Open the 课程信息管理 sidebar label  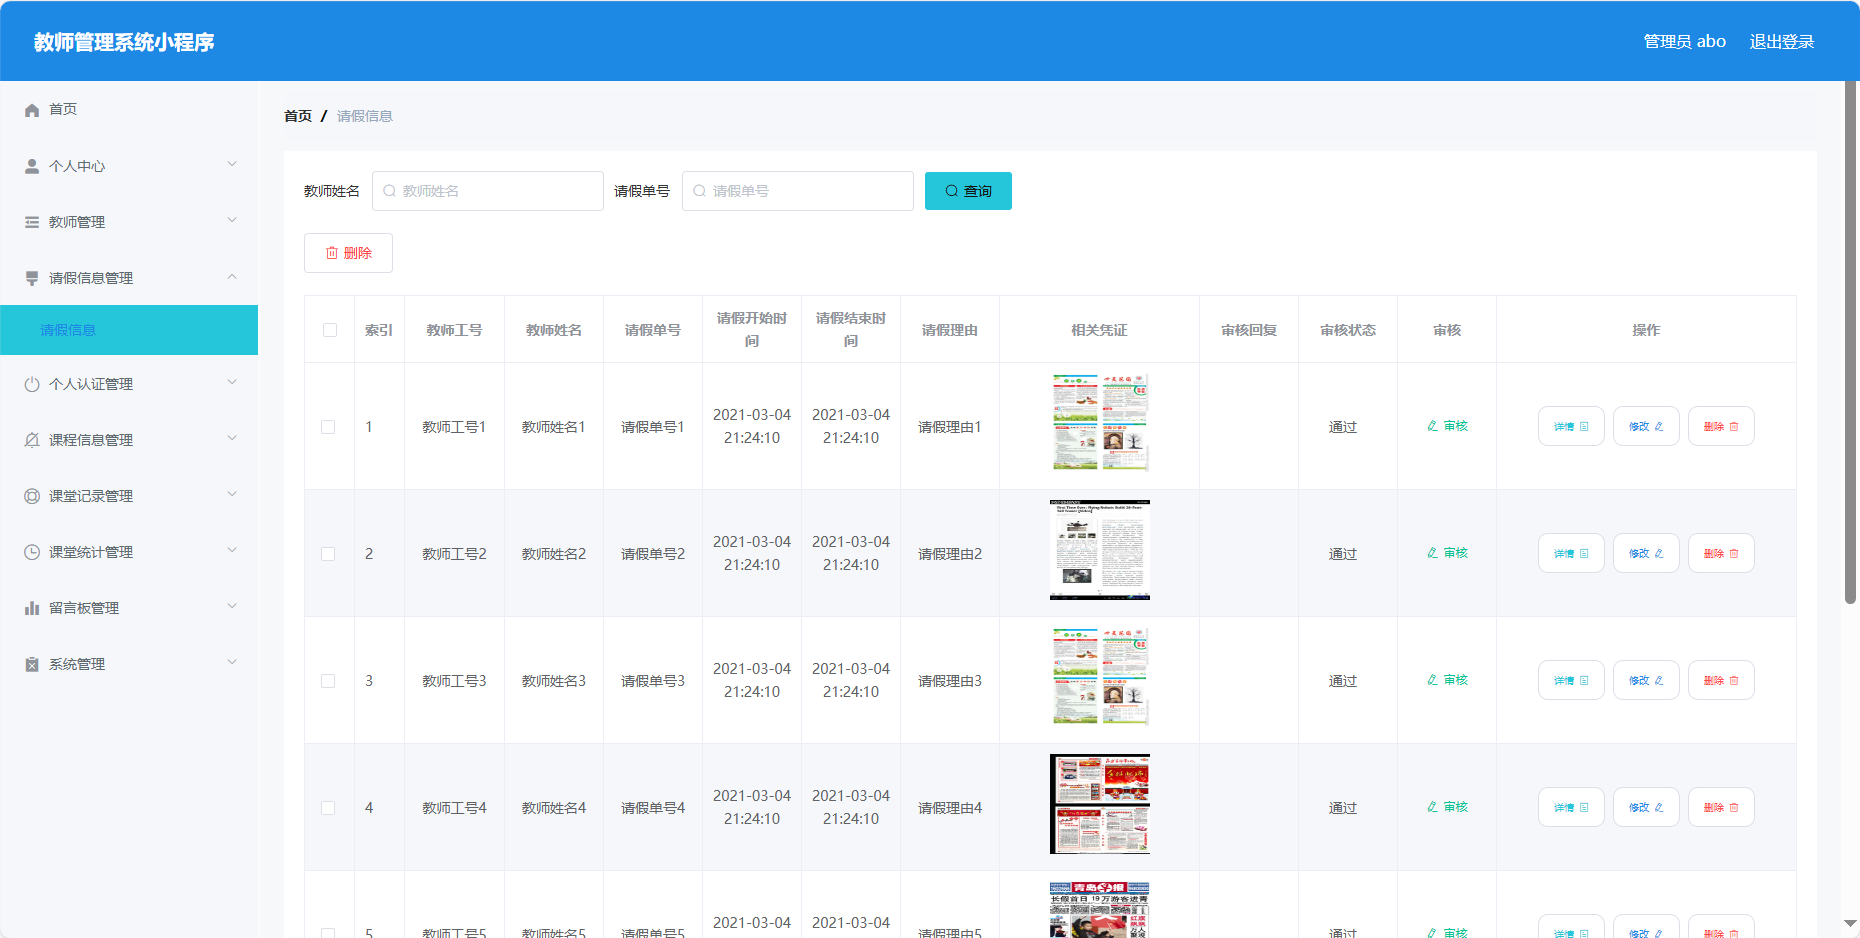pyautogui.click(x=91, y=440)
